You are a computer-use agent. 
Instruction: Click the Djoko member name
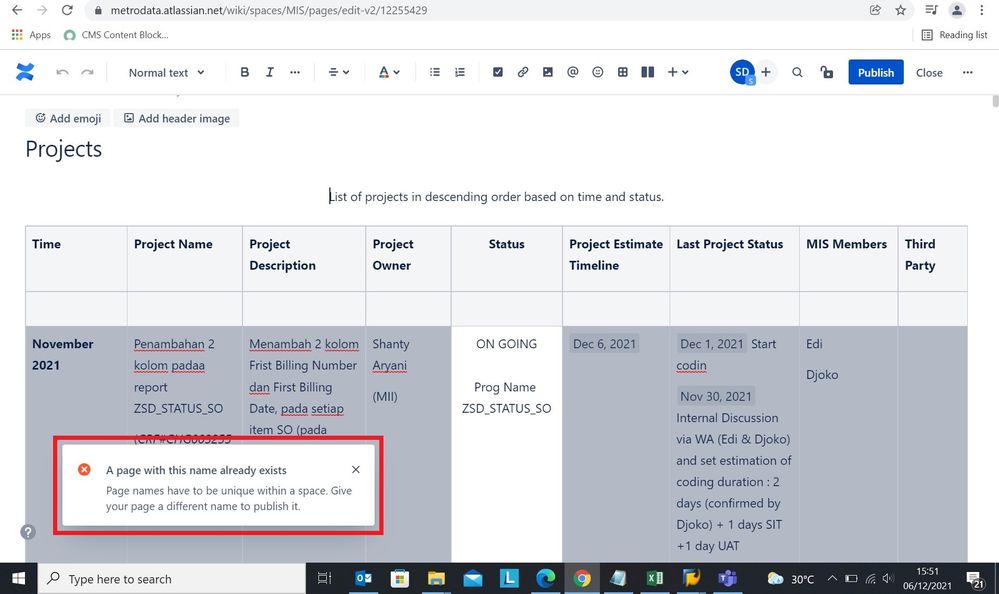click(822, 375)
